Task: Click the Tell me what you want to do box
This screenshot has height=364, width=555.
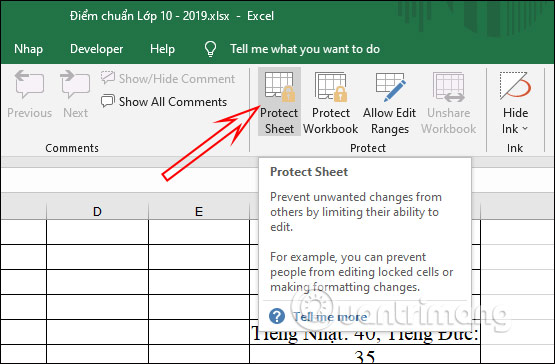Action: [305, 49]
